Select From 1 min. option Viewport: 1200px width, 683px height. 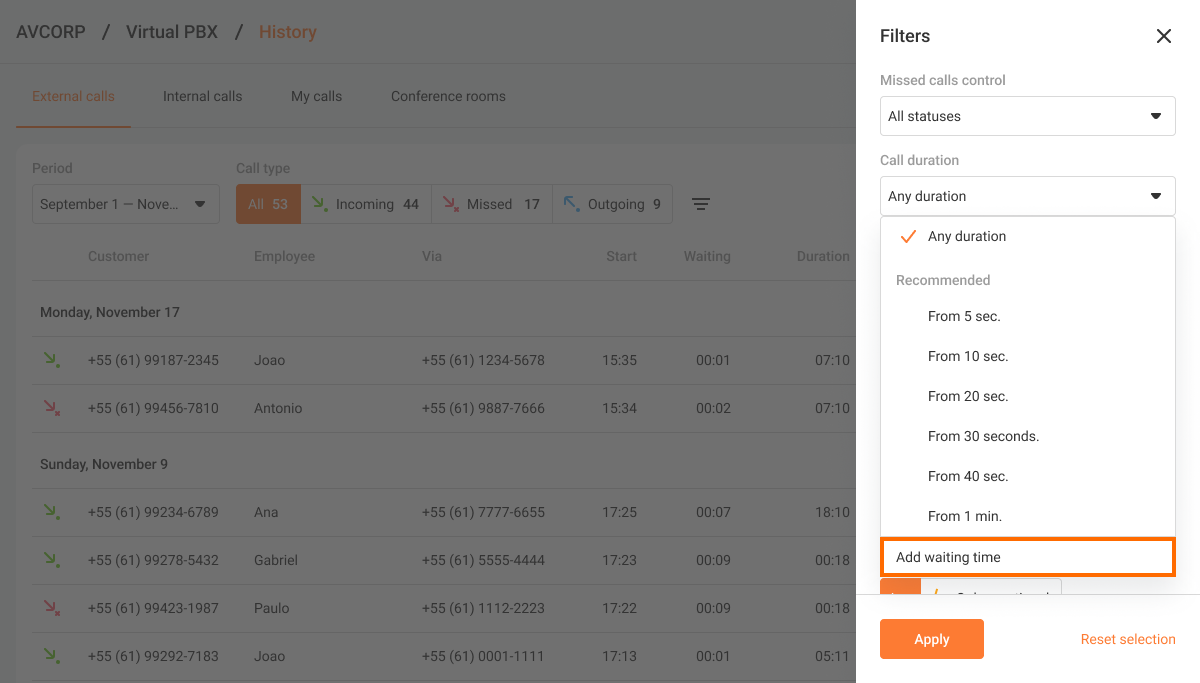coord(1028,516)
